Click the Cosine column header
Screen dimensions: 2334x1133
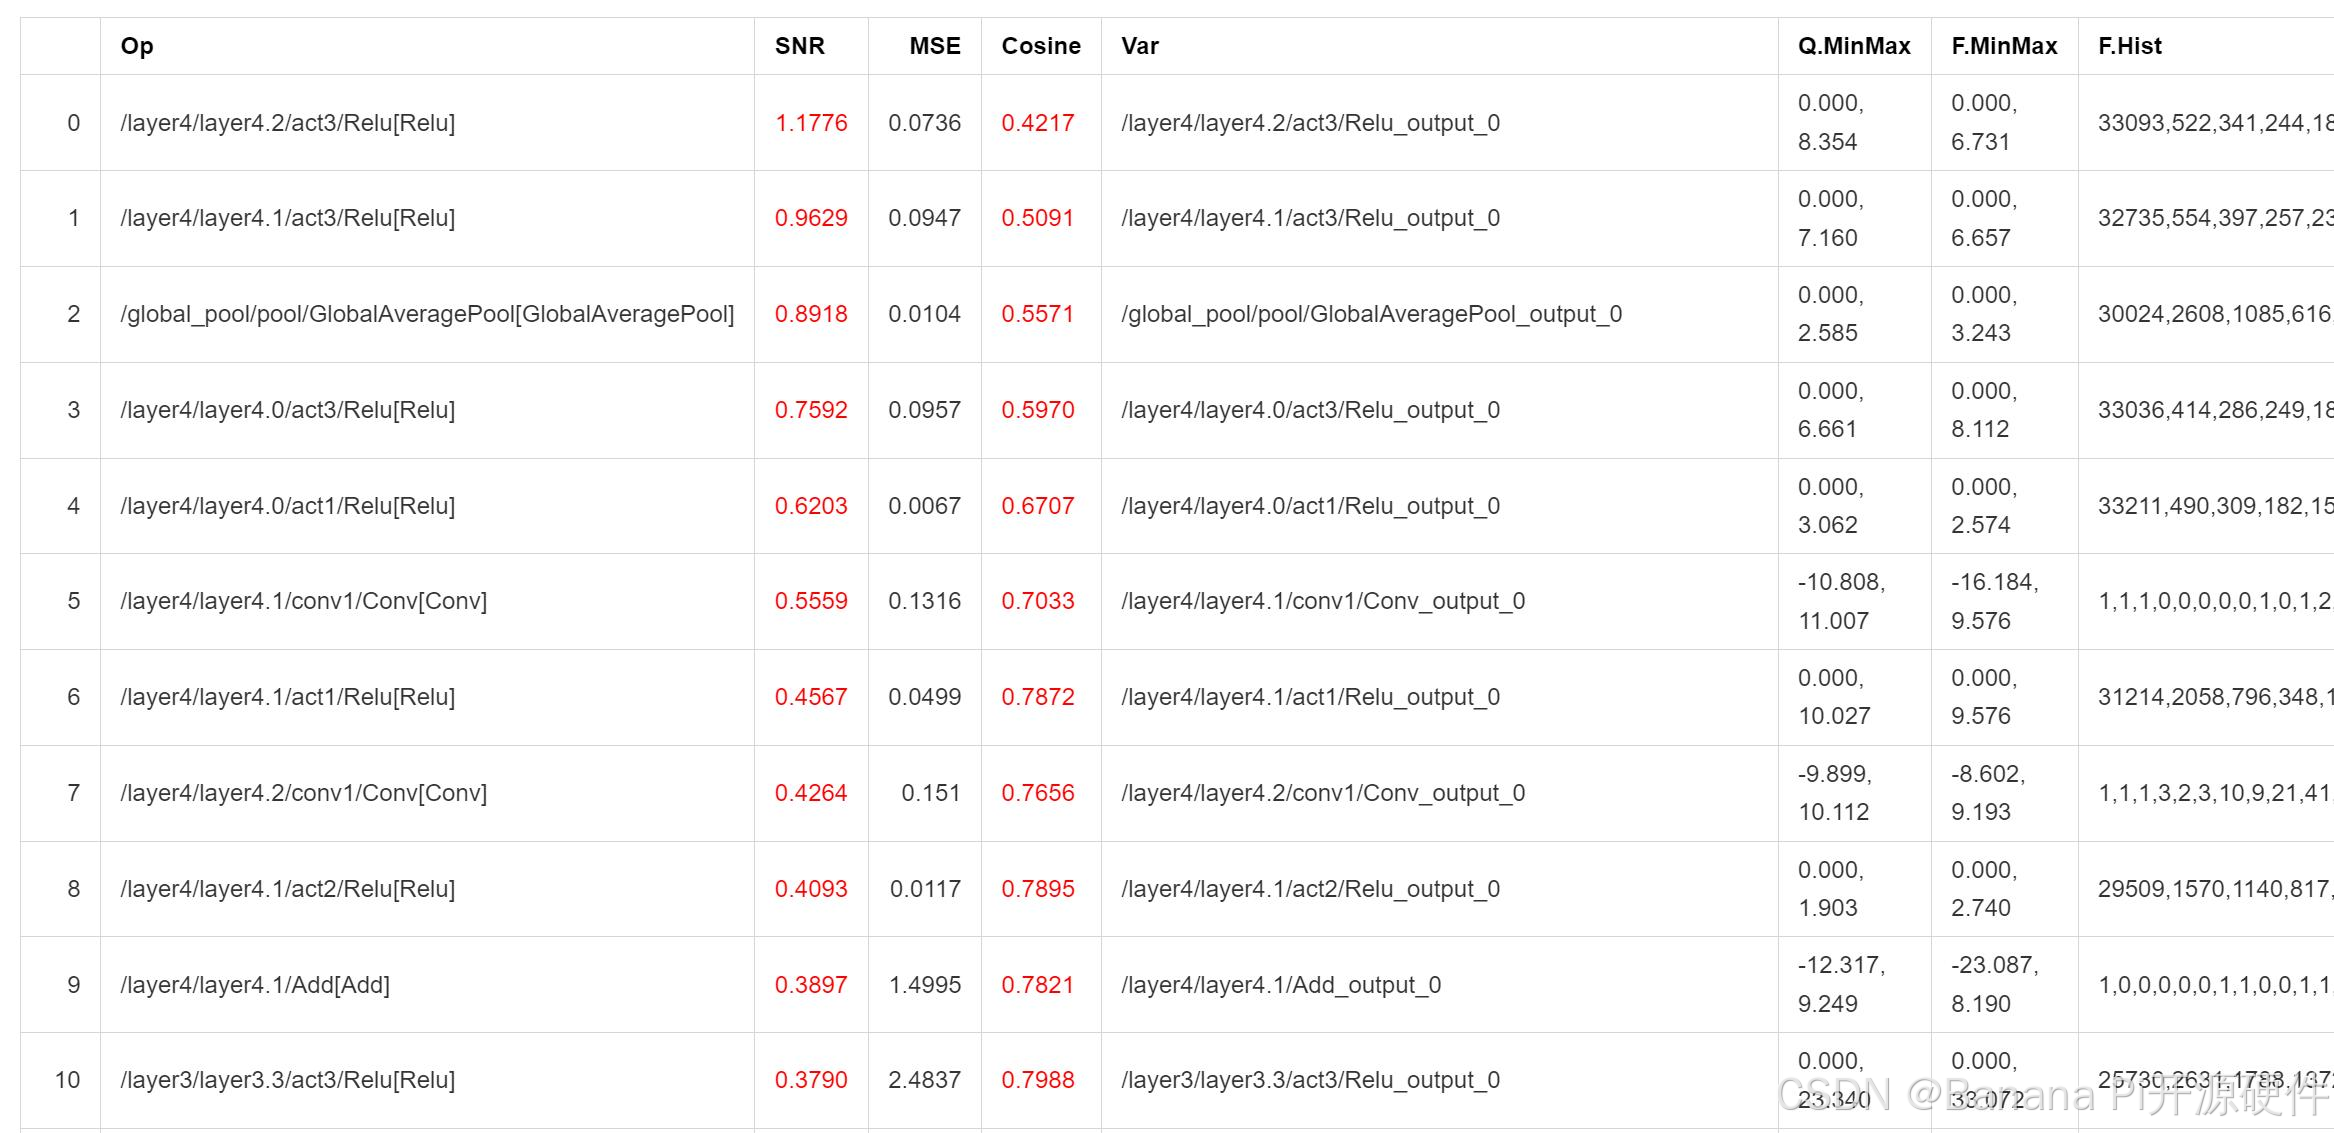pos(1040,46)
